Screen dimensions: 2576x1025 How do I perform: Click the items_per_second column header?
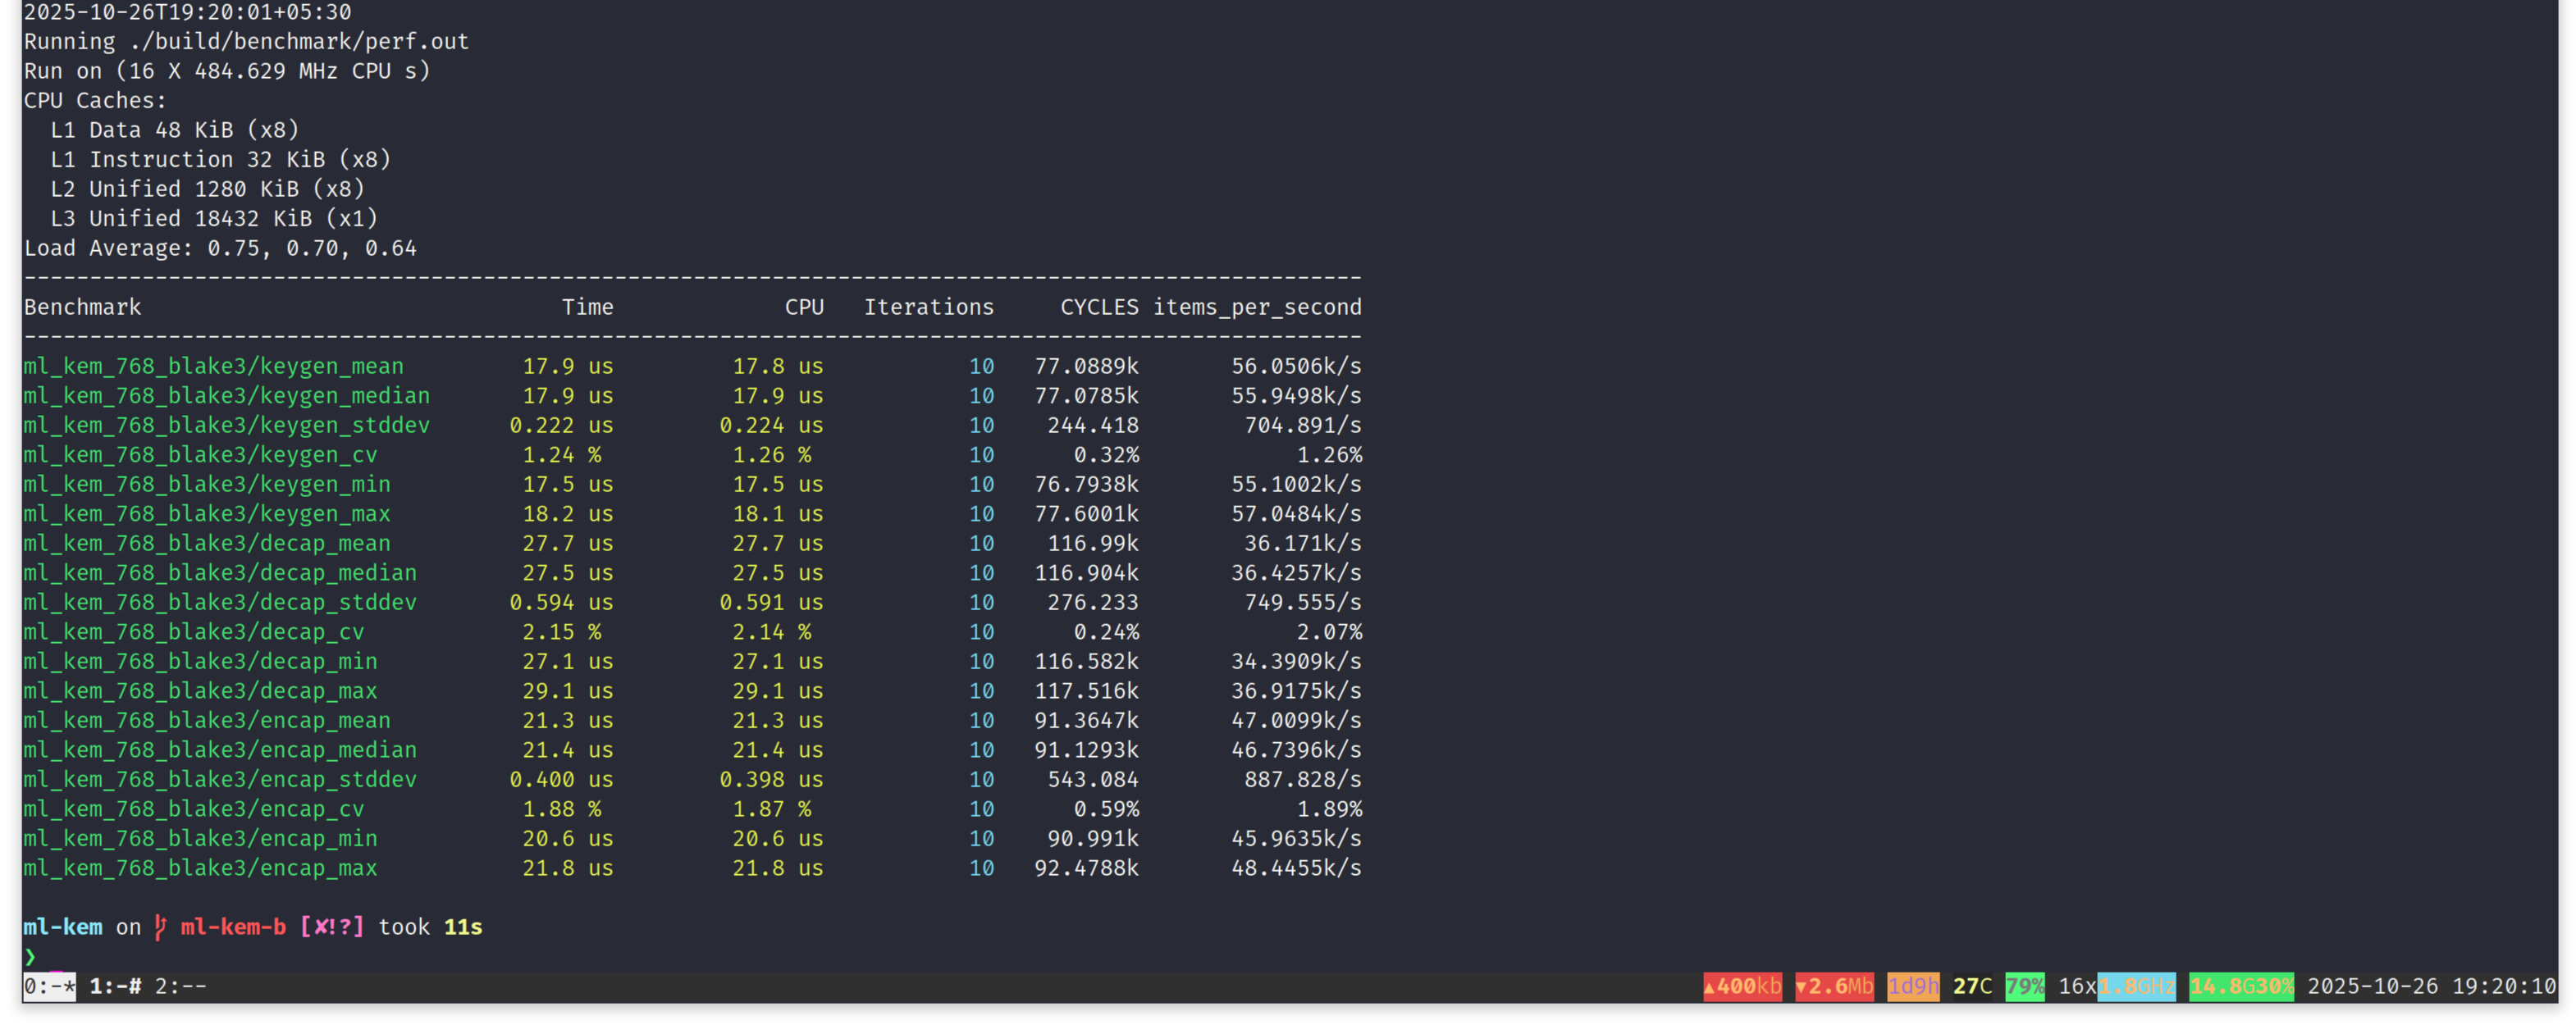pos(1257,307)
